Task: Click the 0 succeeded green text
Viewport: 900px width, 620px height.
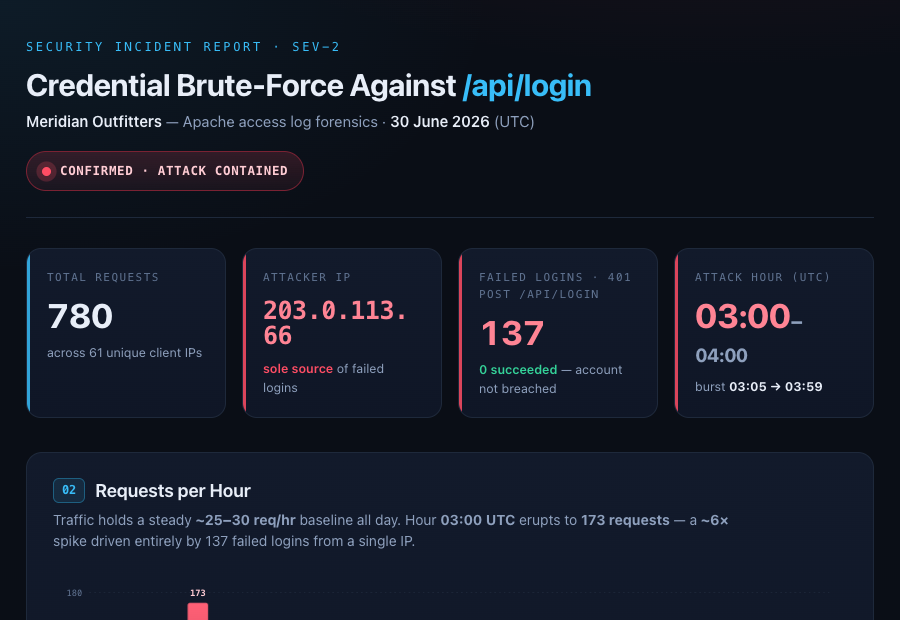Action: (x=518, y=370)
